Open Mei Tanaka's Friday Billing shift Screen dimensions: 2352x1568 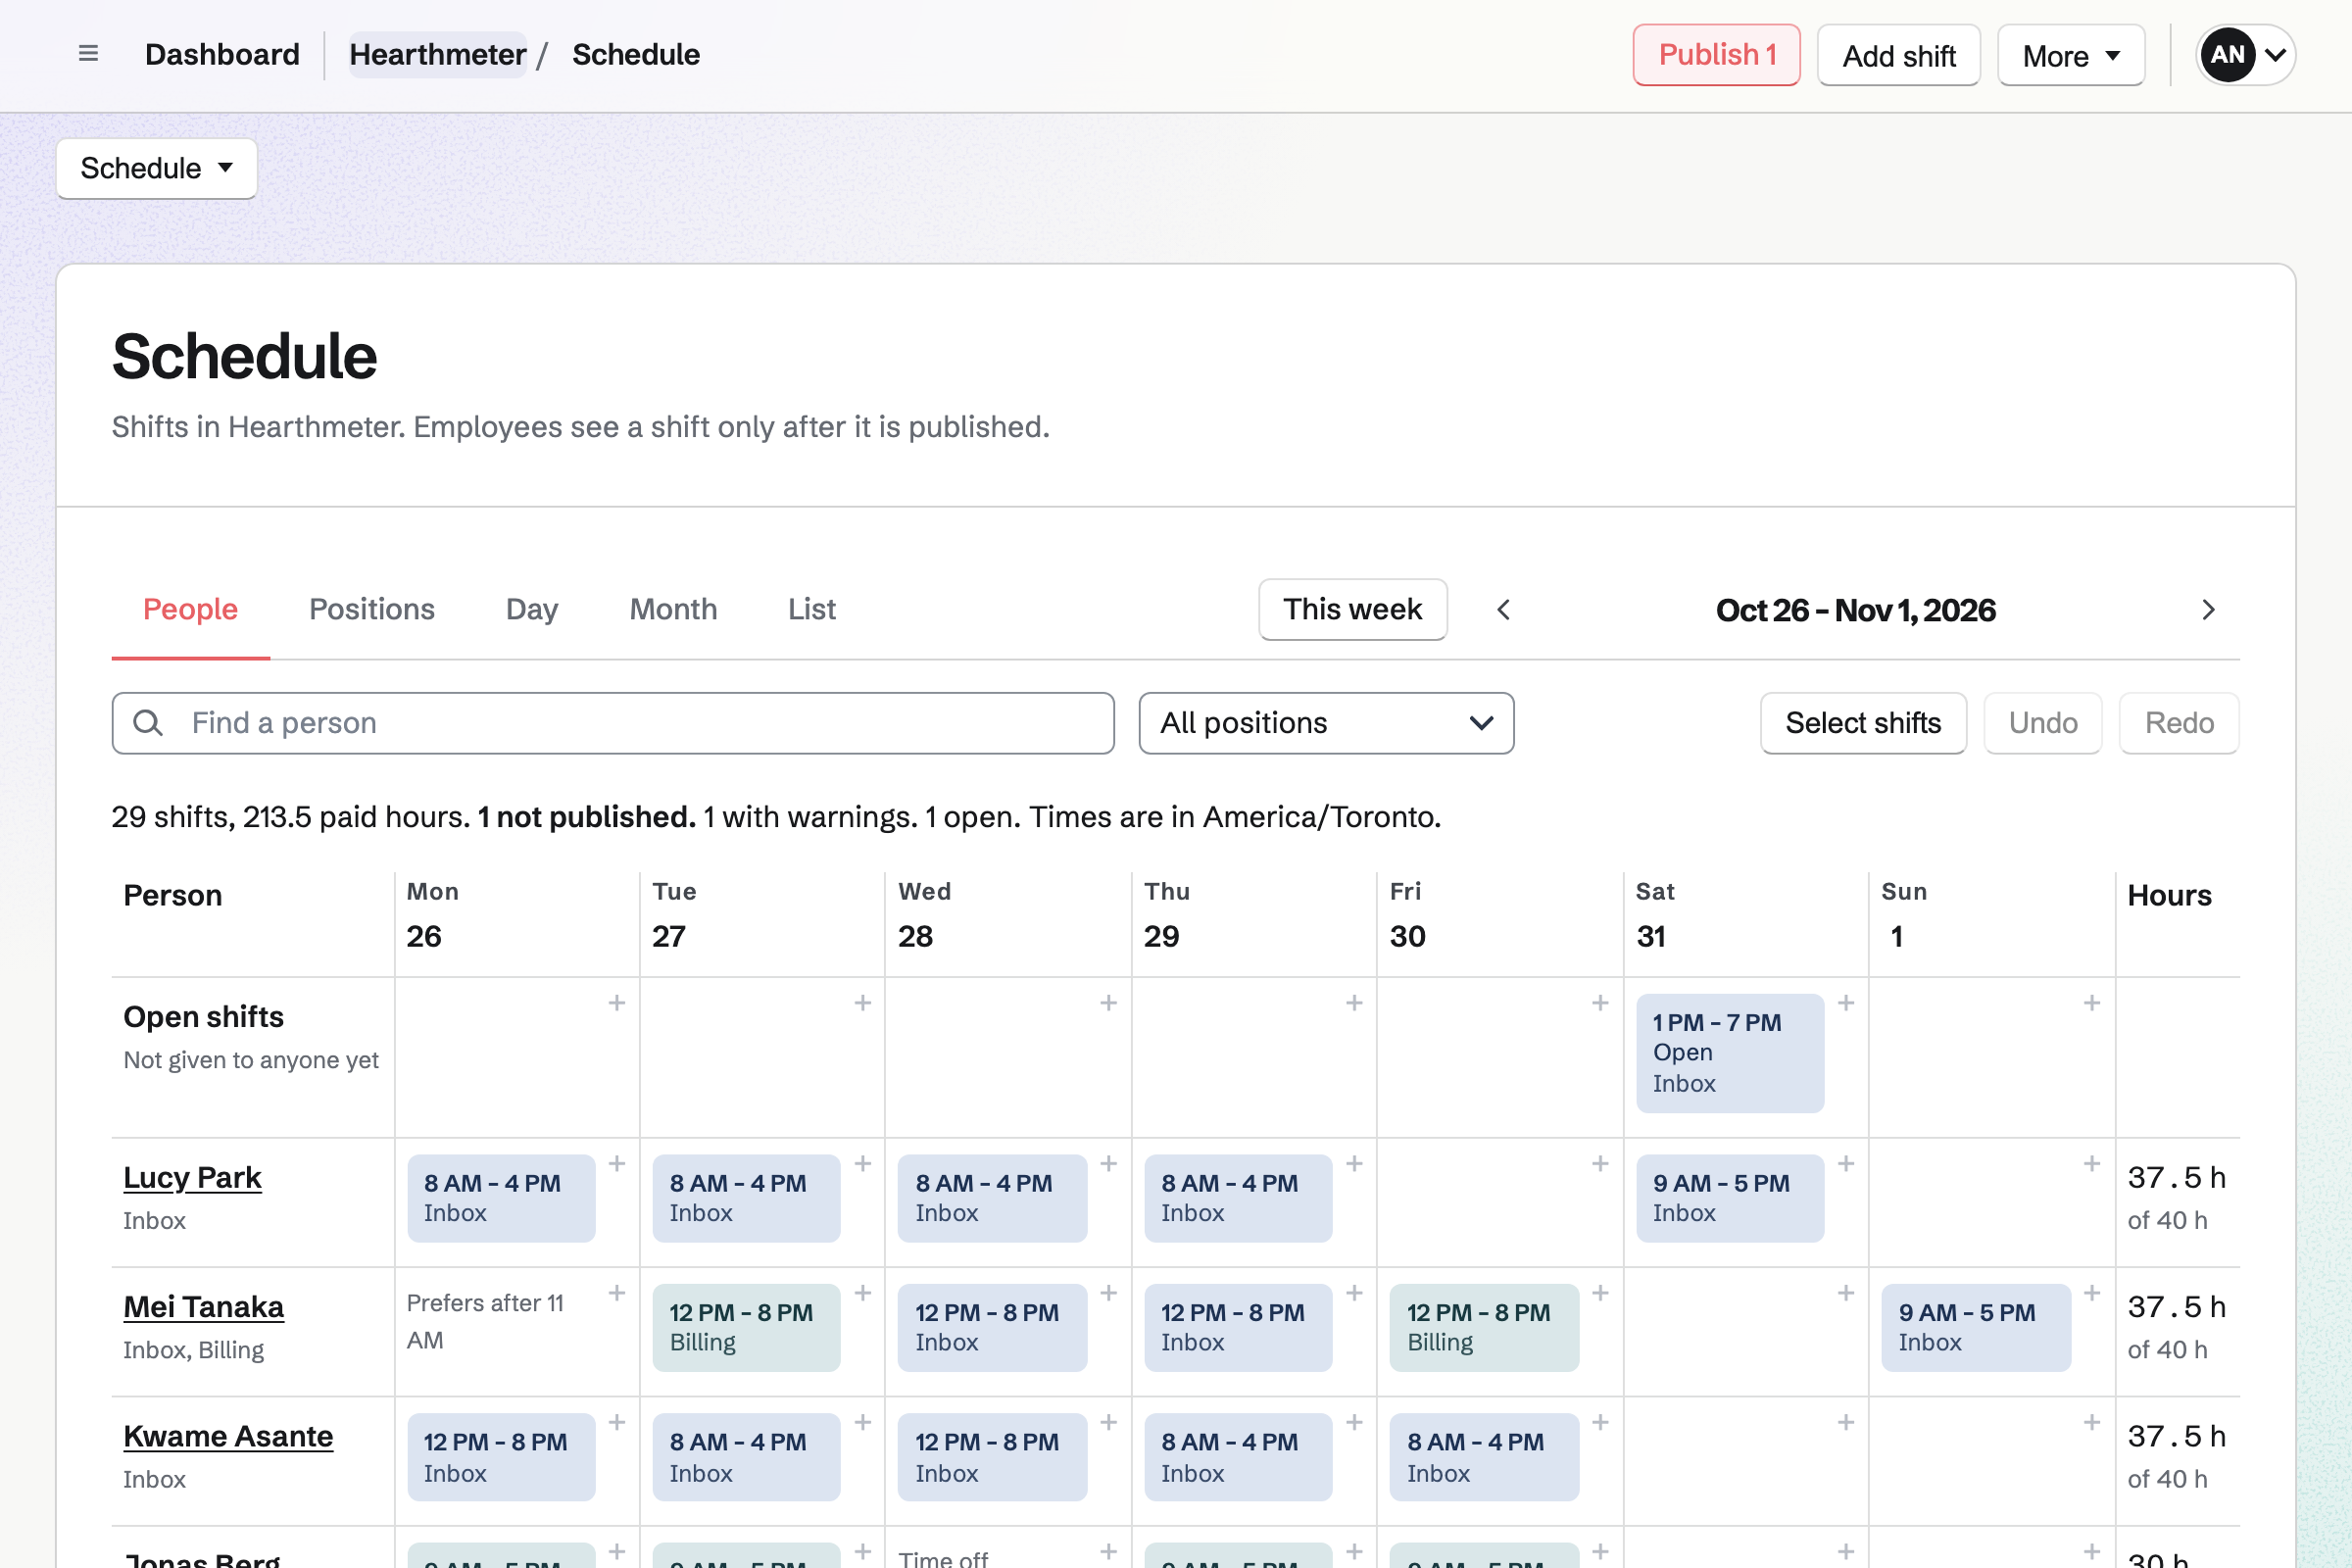[1484, 1328]
